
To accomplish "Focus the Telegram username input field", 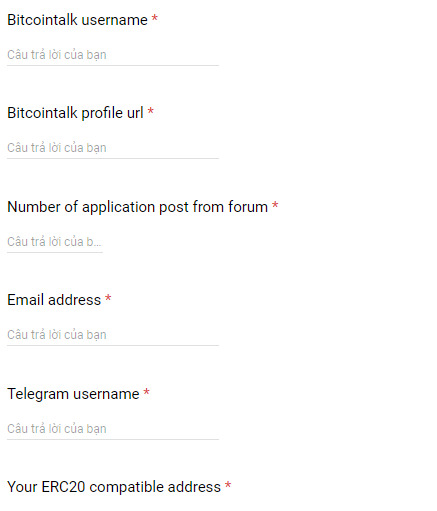I will [113, 429].
